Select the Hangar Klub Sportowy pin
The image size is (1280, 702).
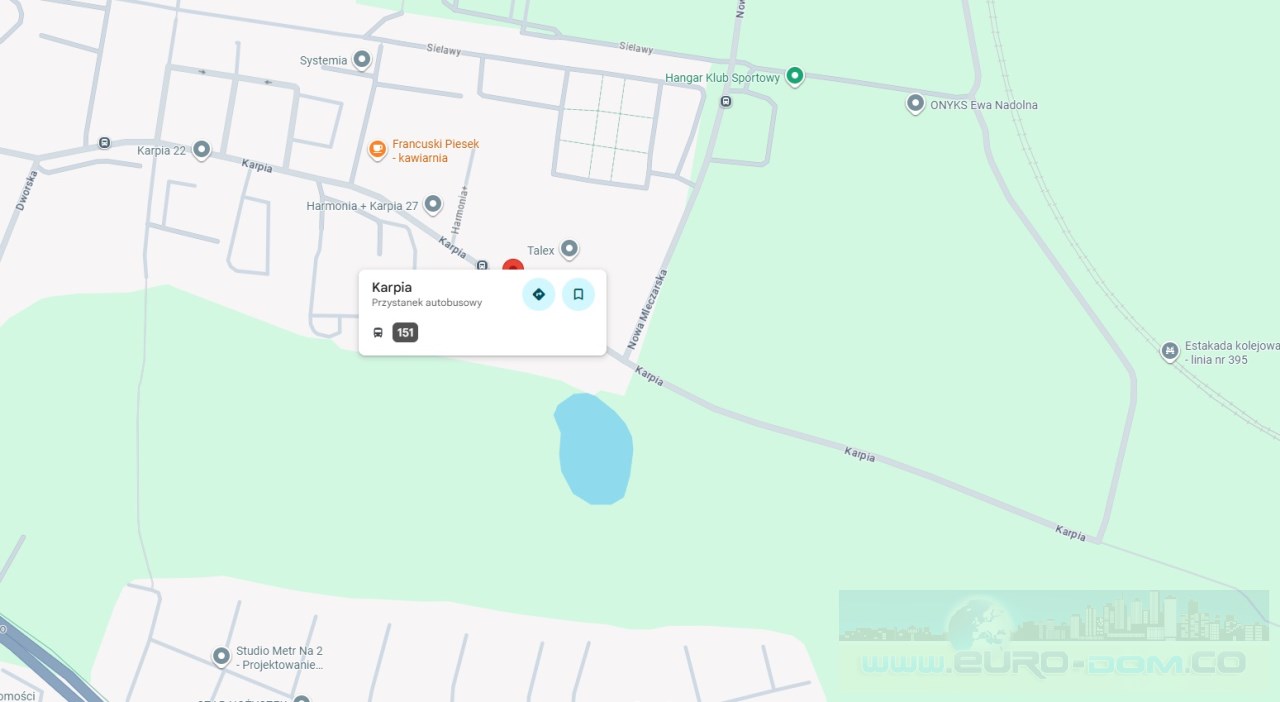[794, 76]
